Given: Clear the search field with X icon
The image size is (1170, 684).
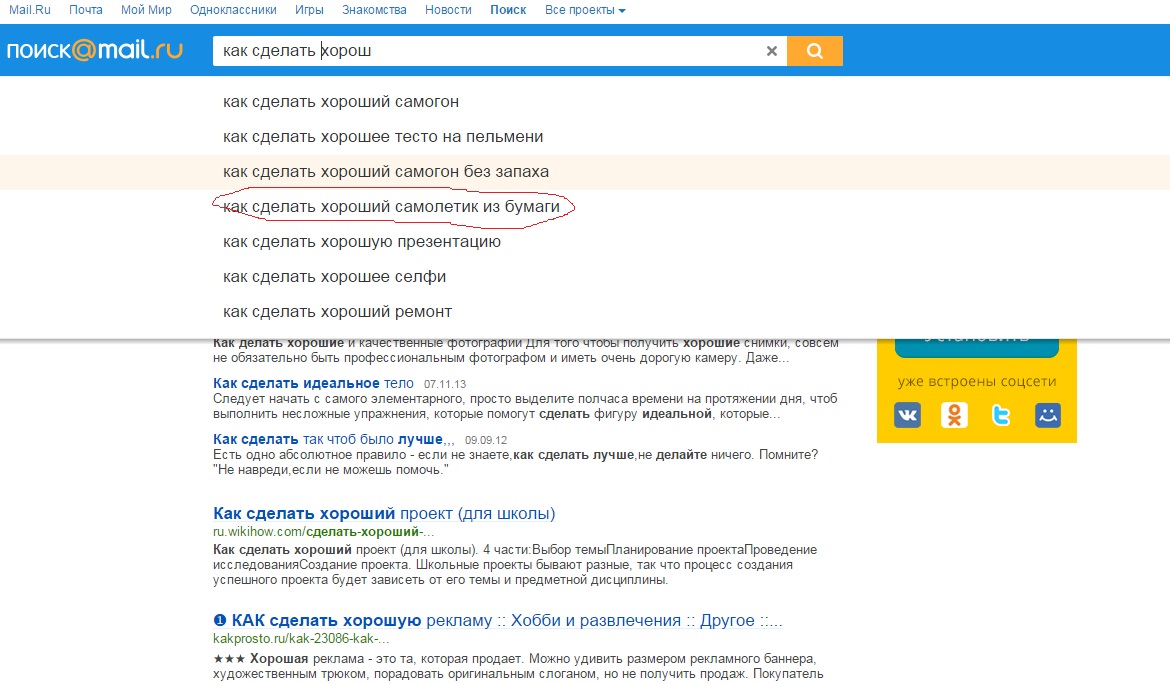Looking at the screenshot, I should pos(771,51).
